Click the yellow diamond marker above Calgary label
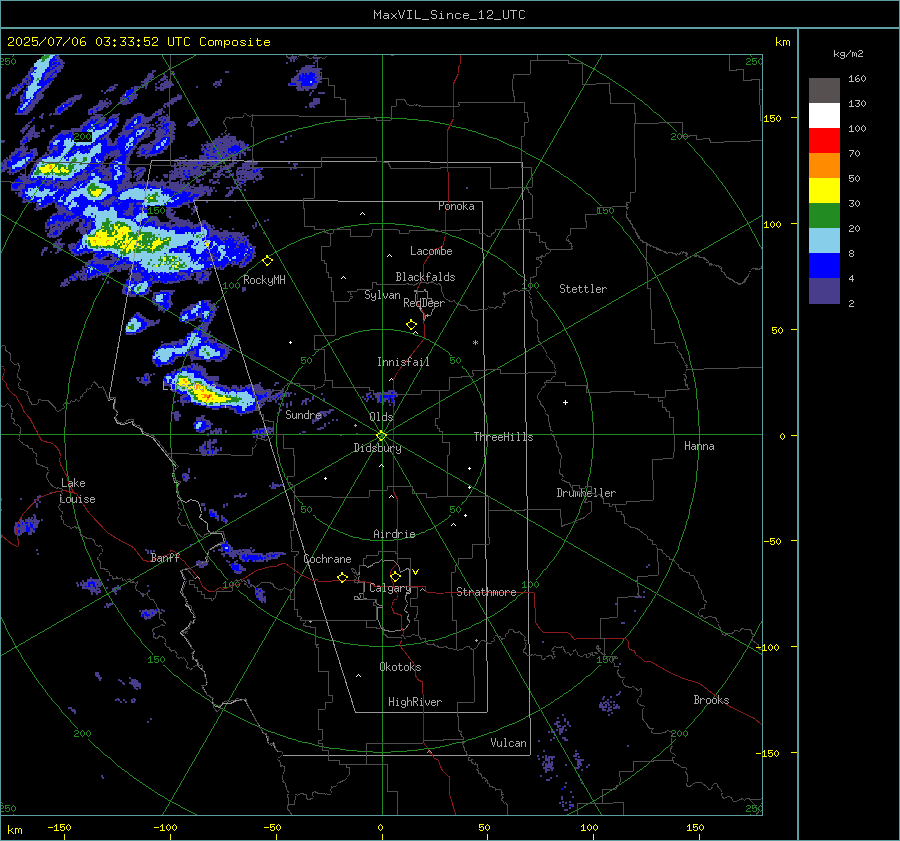Viewport: 900px width, 841px height. point(395,576)
